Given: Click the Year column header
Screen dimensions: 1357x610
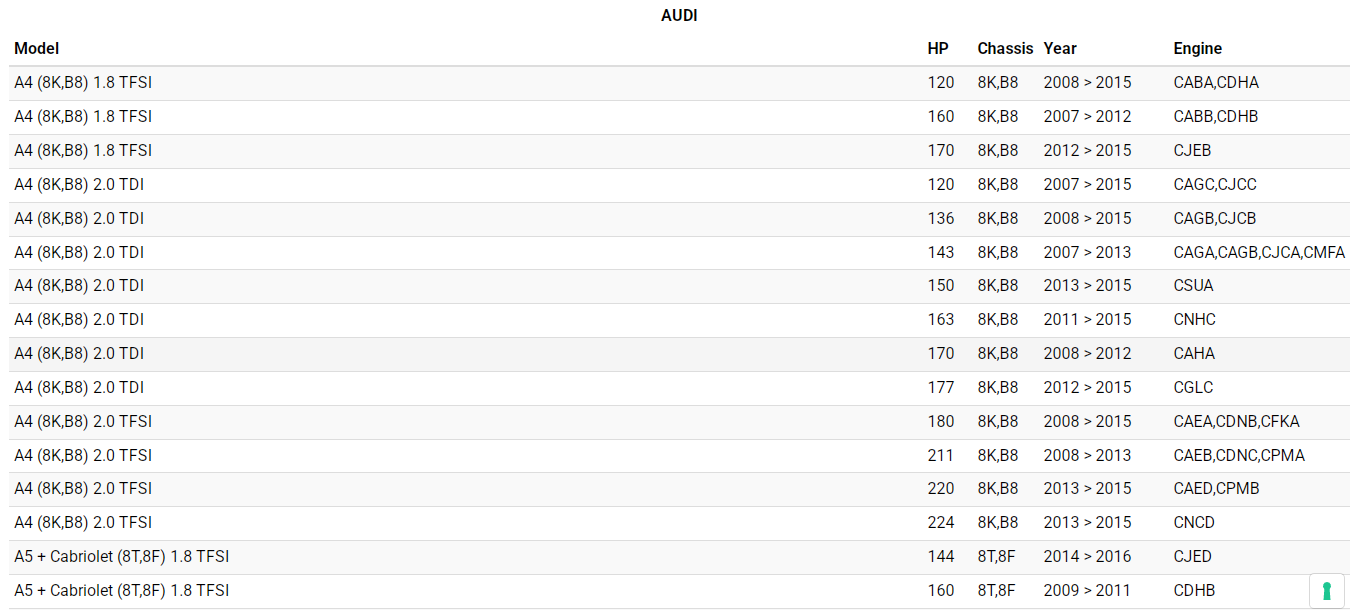Looking at the screenshot, I should click(x=1060, y=48).
